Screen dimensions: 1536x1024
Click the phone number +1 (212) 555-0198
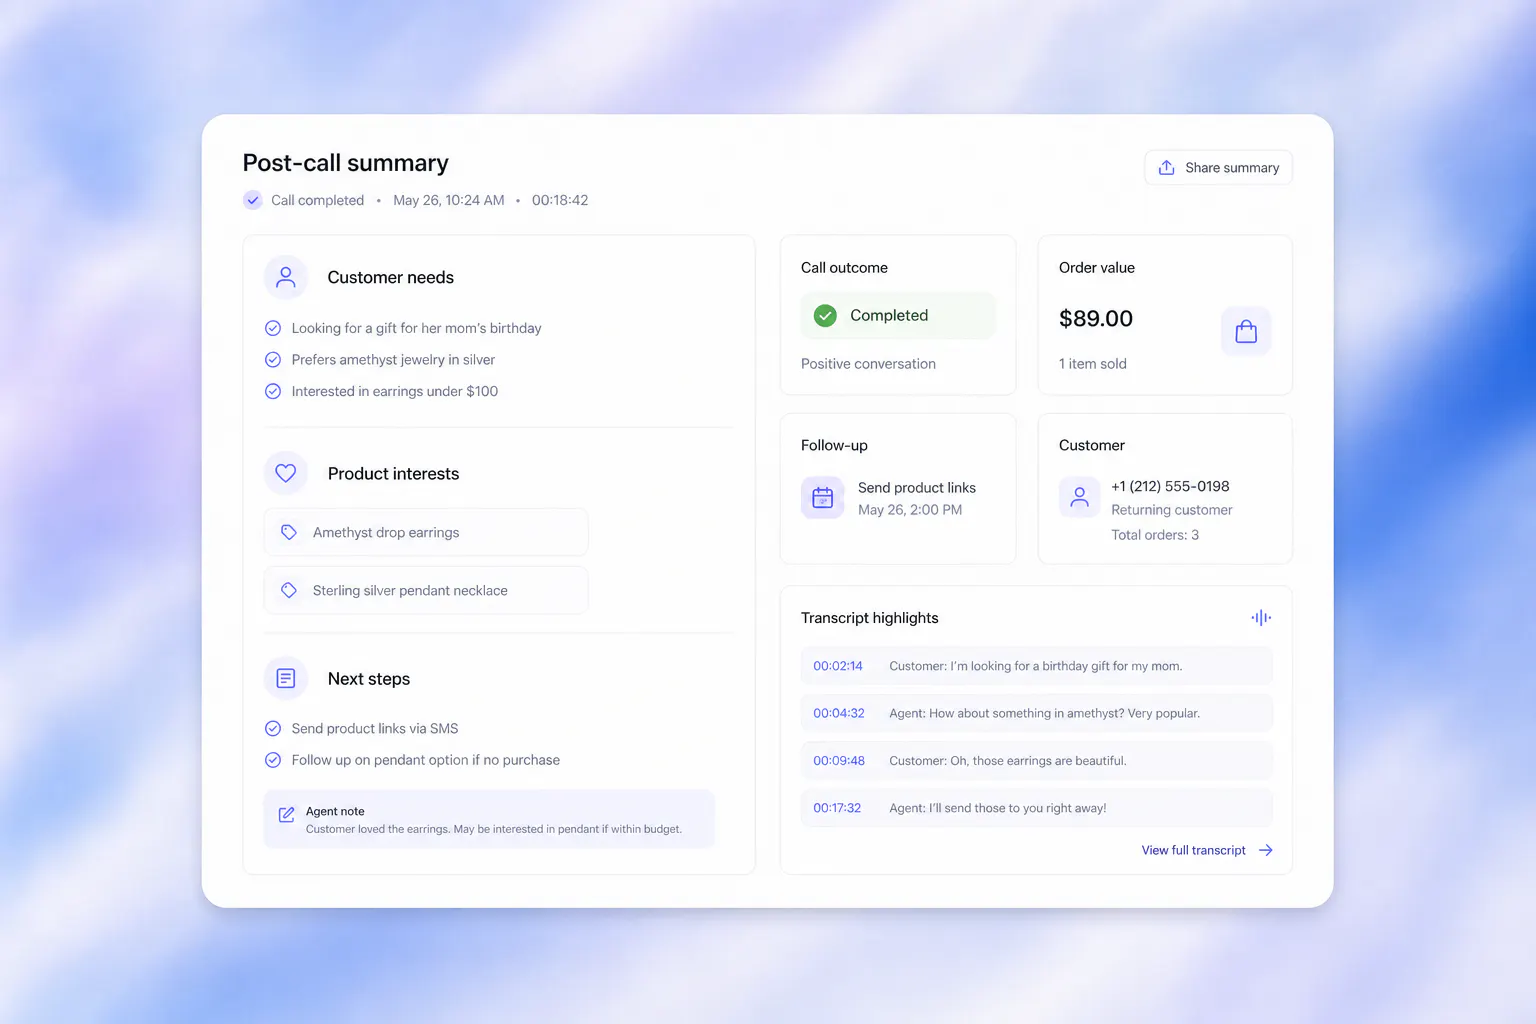1170,486
